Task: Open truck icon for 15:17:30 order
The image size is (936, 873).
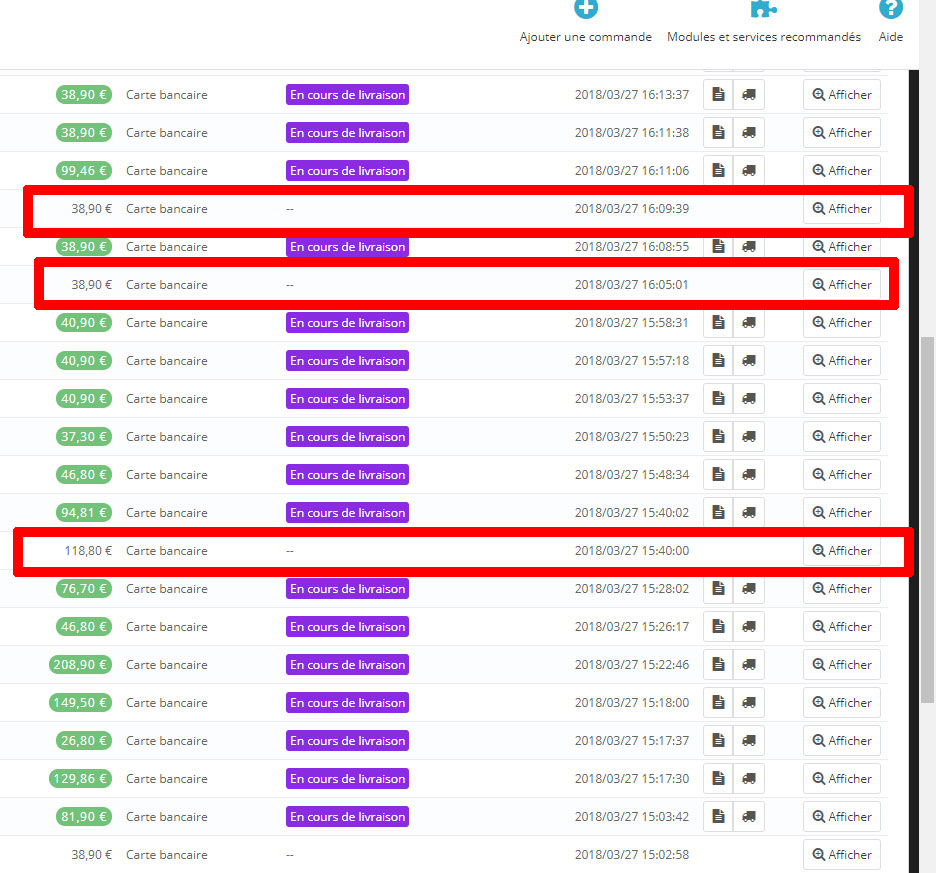Action: [x=749, y=779]
